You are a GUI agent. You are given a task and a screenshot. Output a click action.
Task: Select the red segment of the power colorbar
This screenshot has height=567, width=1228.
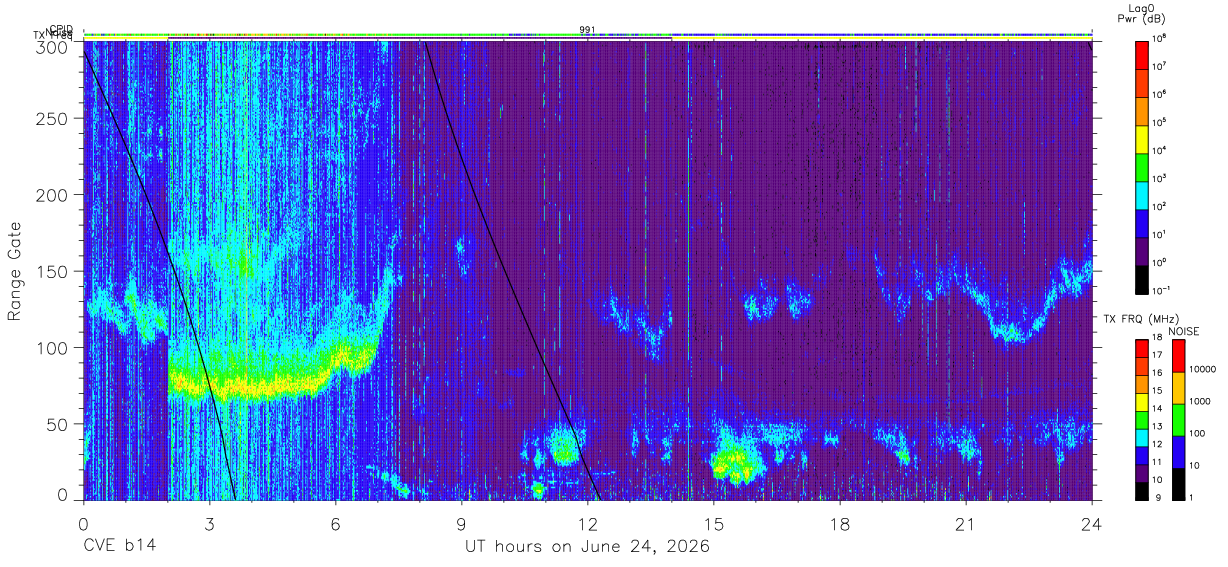(1143, 54)
